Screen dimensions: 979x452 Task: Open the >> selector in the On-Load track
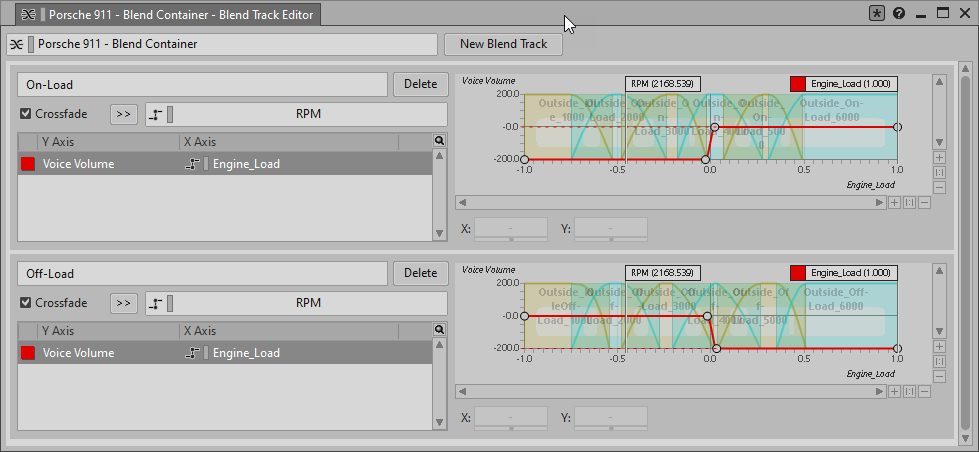coord(124,114)
